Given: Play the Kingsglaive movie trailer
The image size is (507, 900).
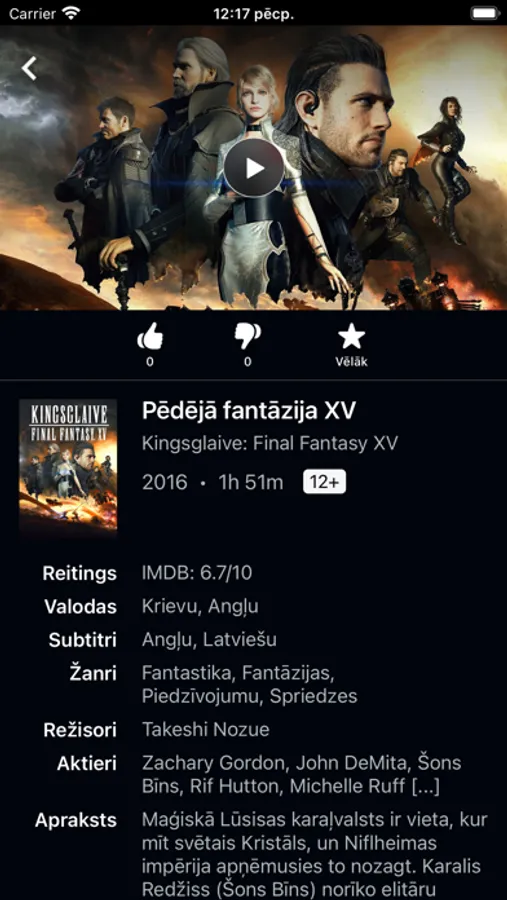Looking at the screenshot, I should click(x=254, y=168).
